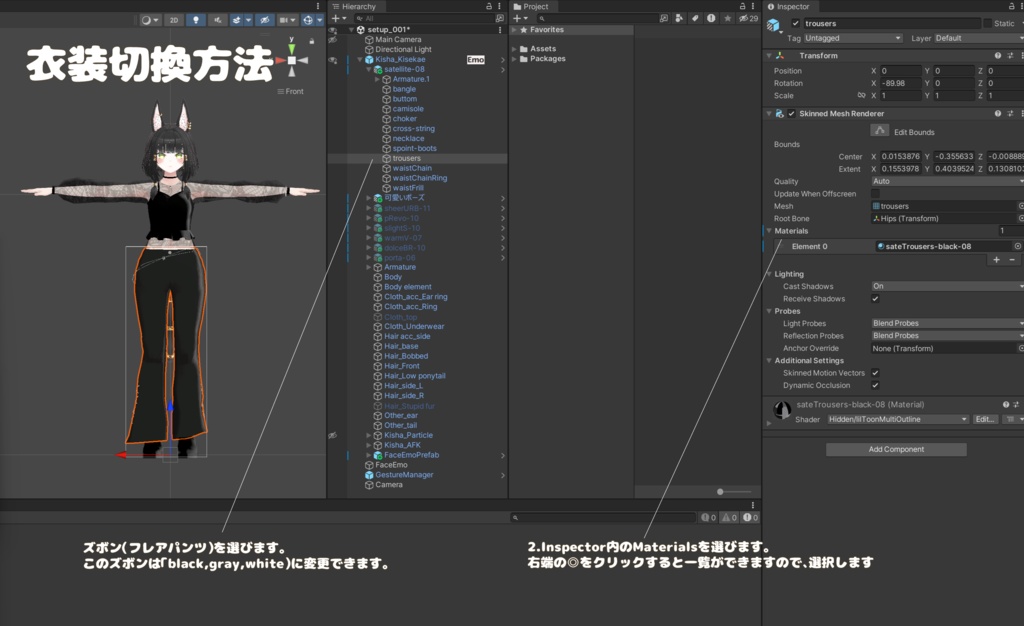
Task: Toggle hidden packages count in Project
Action: (748, 18)
